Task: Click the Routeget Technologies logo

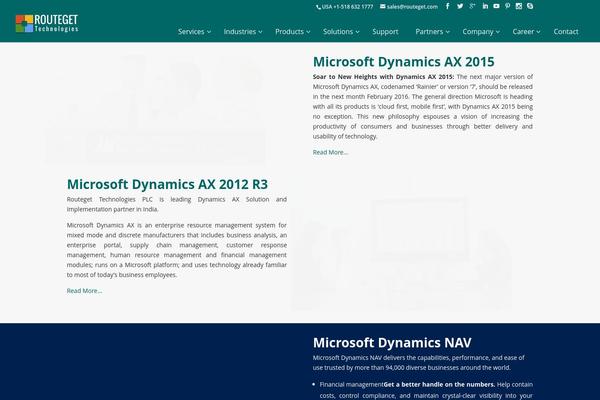Action: click(47, 23)
